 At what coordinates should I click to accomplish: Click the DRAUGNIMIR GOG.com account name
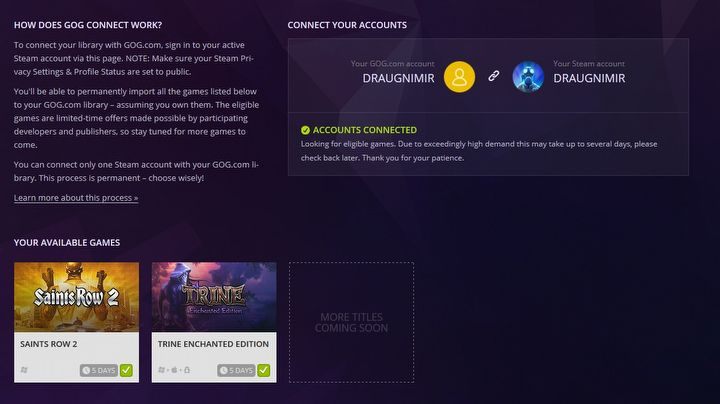click(398, 79)
